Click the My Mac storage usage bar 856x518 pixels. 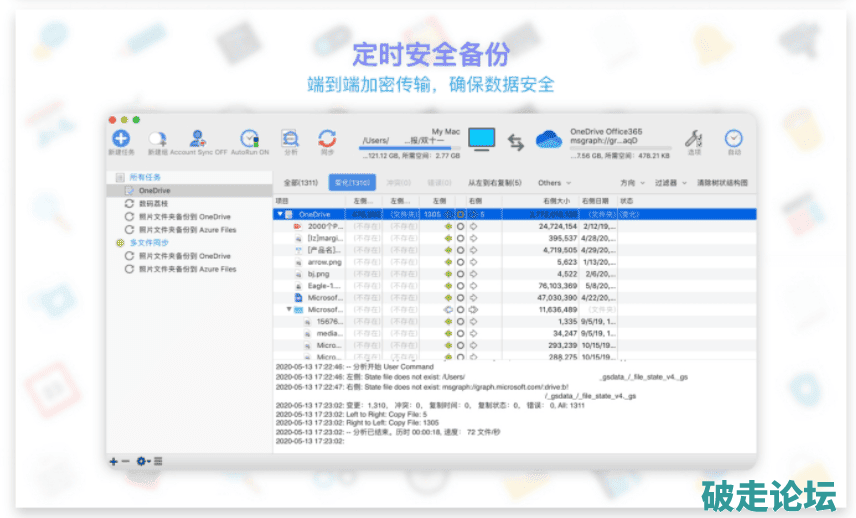tap(409, 148)
